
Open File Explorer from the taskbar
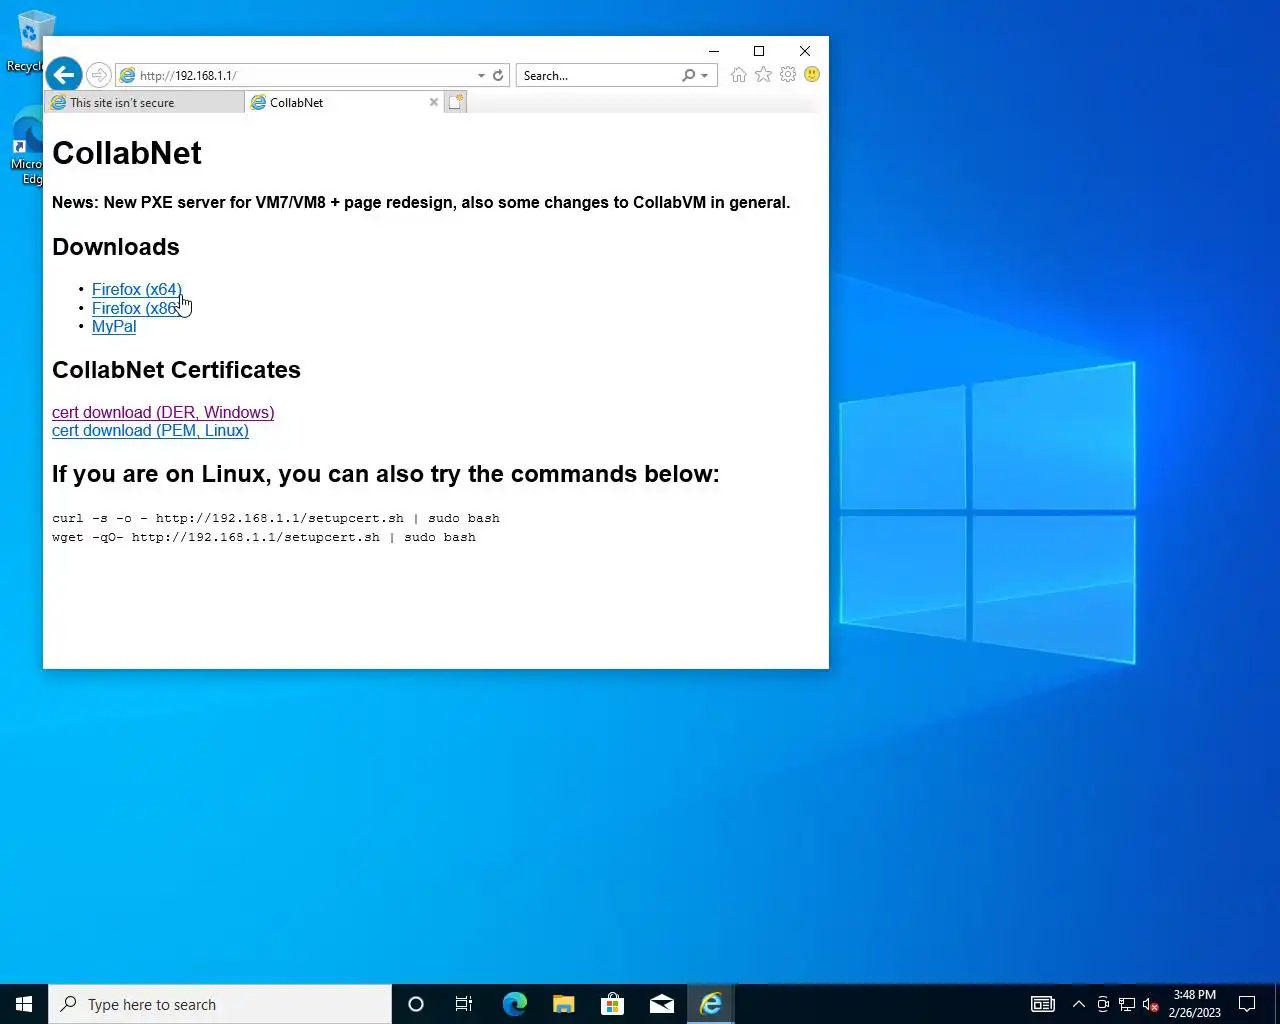(x=563, y=1004)
